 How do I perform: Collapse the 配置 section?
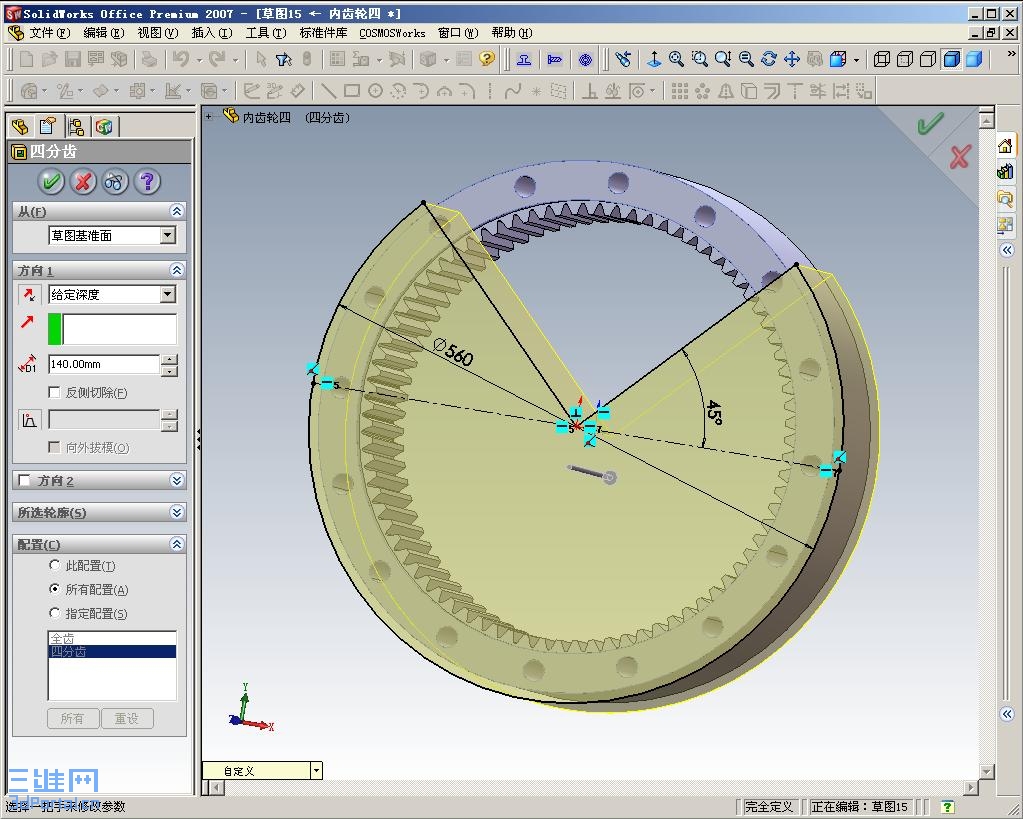tap(177, 544)
